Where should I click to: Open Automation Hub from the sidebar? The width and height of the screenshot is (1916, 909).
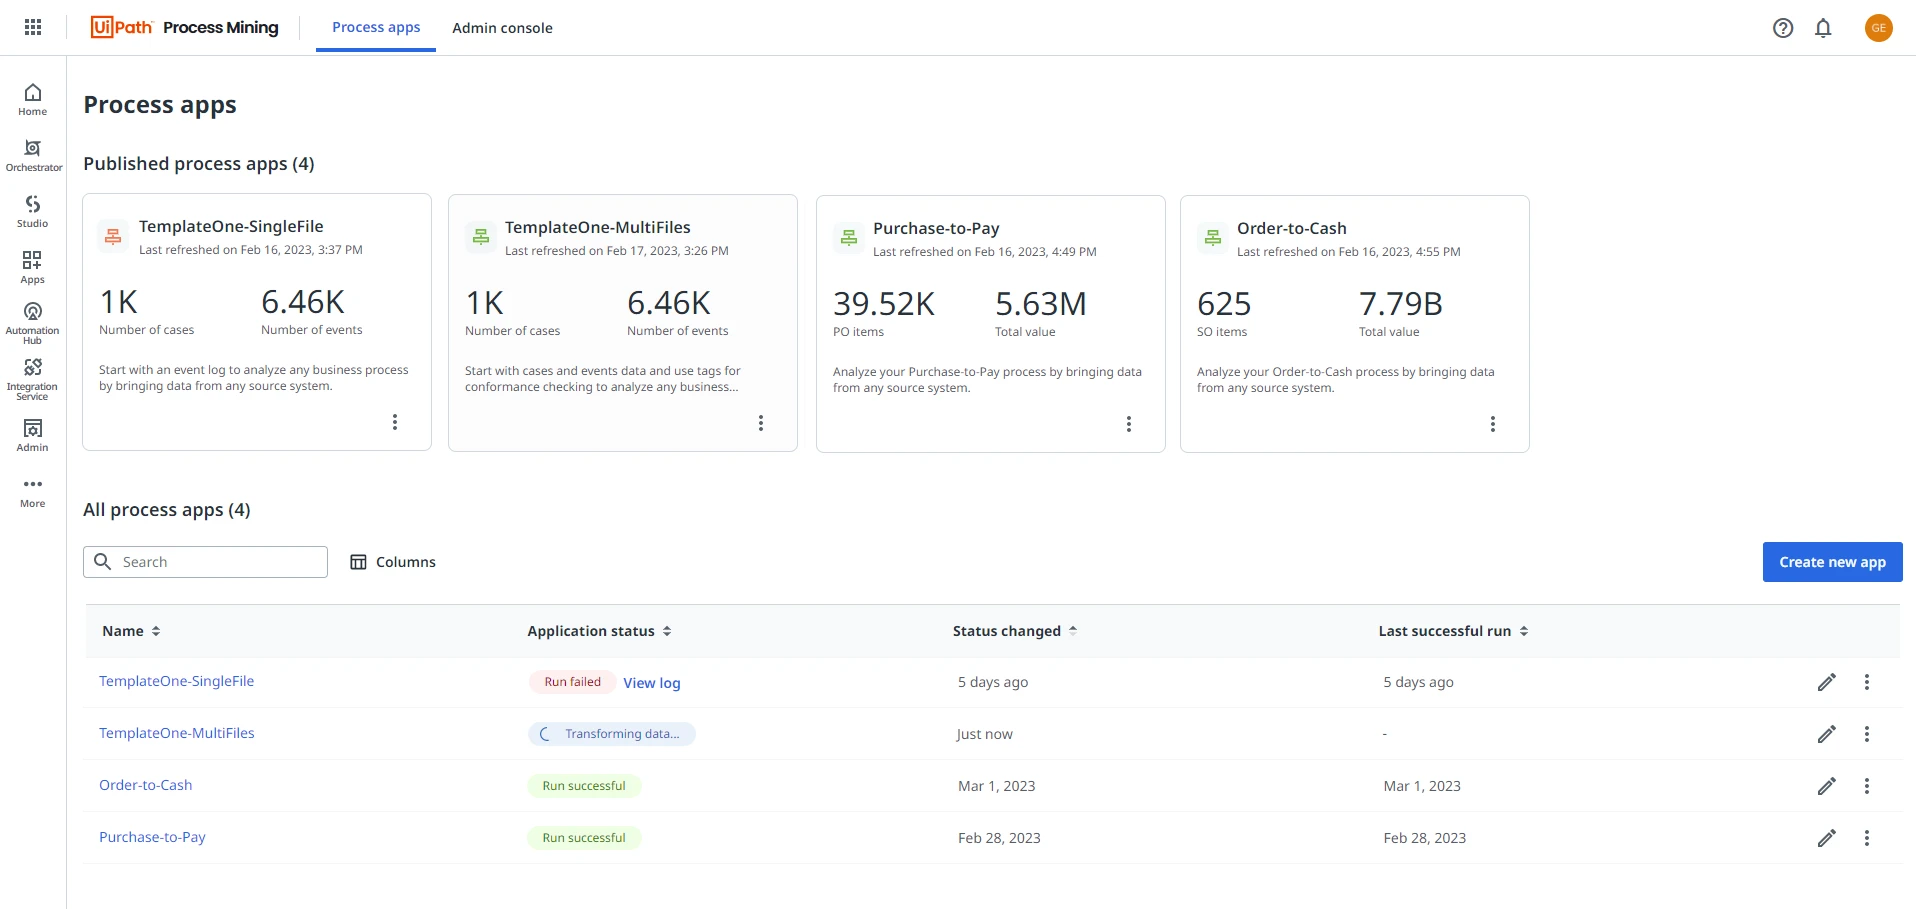point(33,323)
